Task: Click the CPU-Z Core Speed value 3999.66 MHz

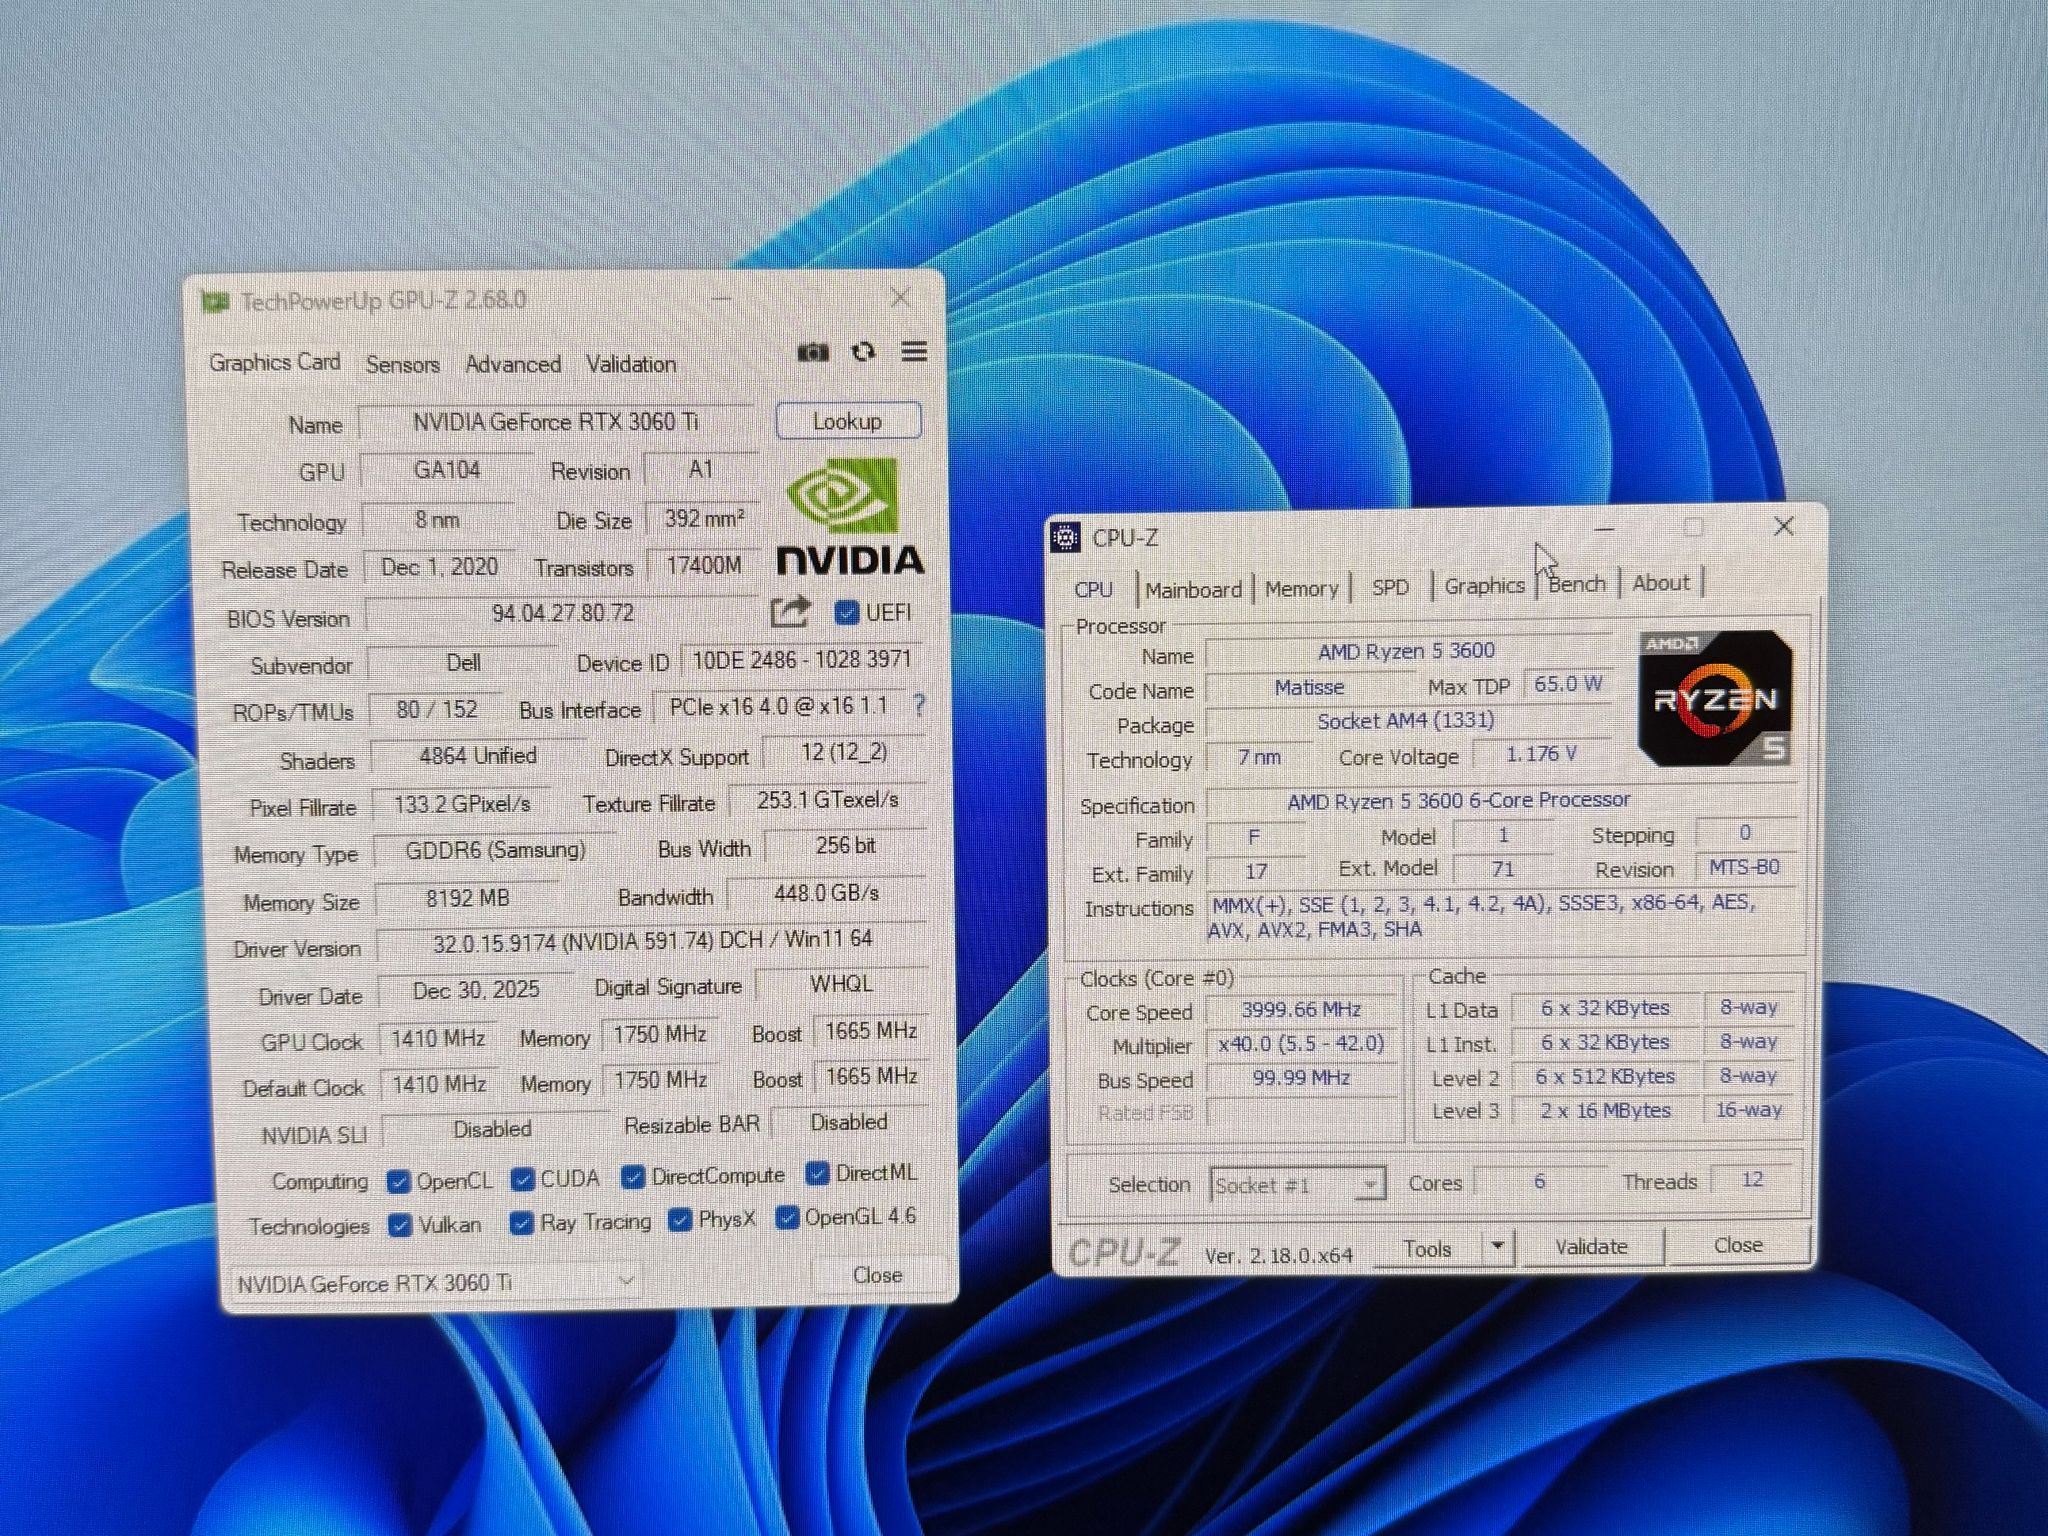Action: (1301, 1010)
